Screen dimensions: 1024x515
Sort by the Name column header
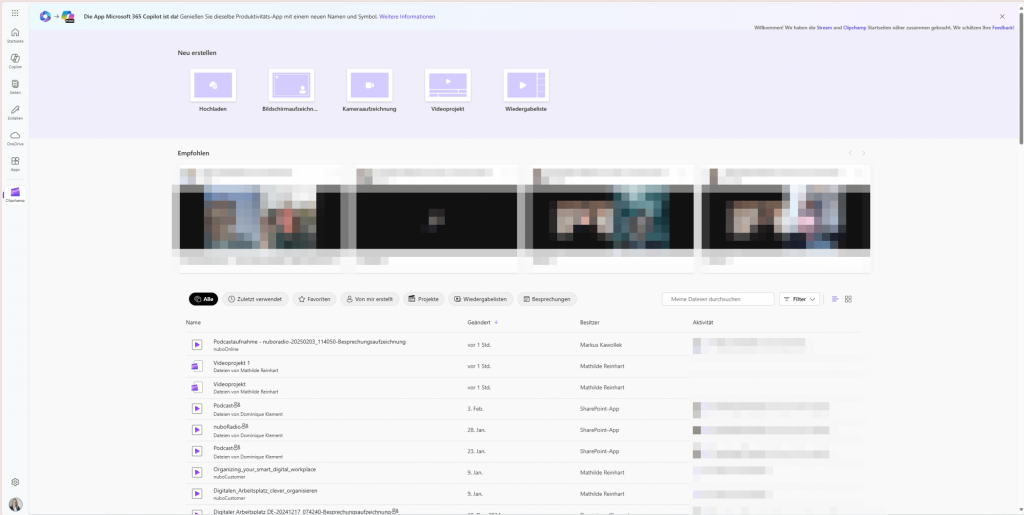click(x=193, y=322)
